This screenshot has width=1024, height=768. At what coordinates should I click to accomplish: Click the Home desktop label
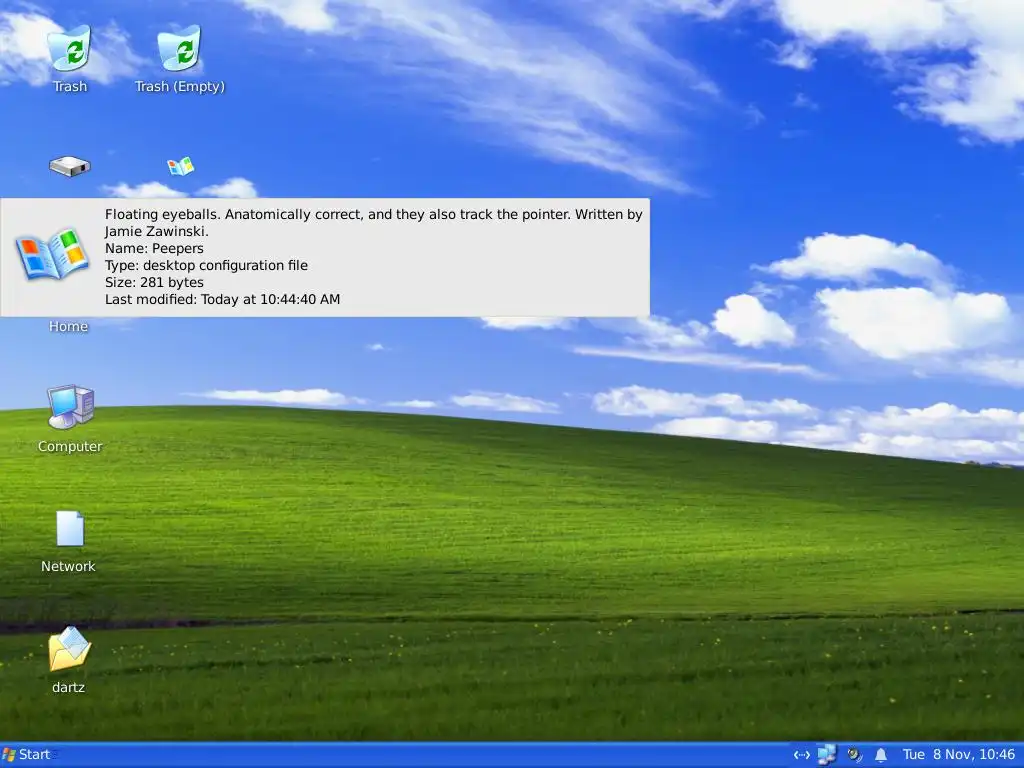click(69, 326)
